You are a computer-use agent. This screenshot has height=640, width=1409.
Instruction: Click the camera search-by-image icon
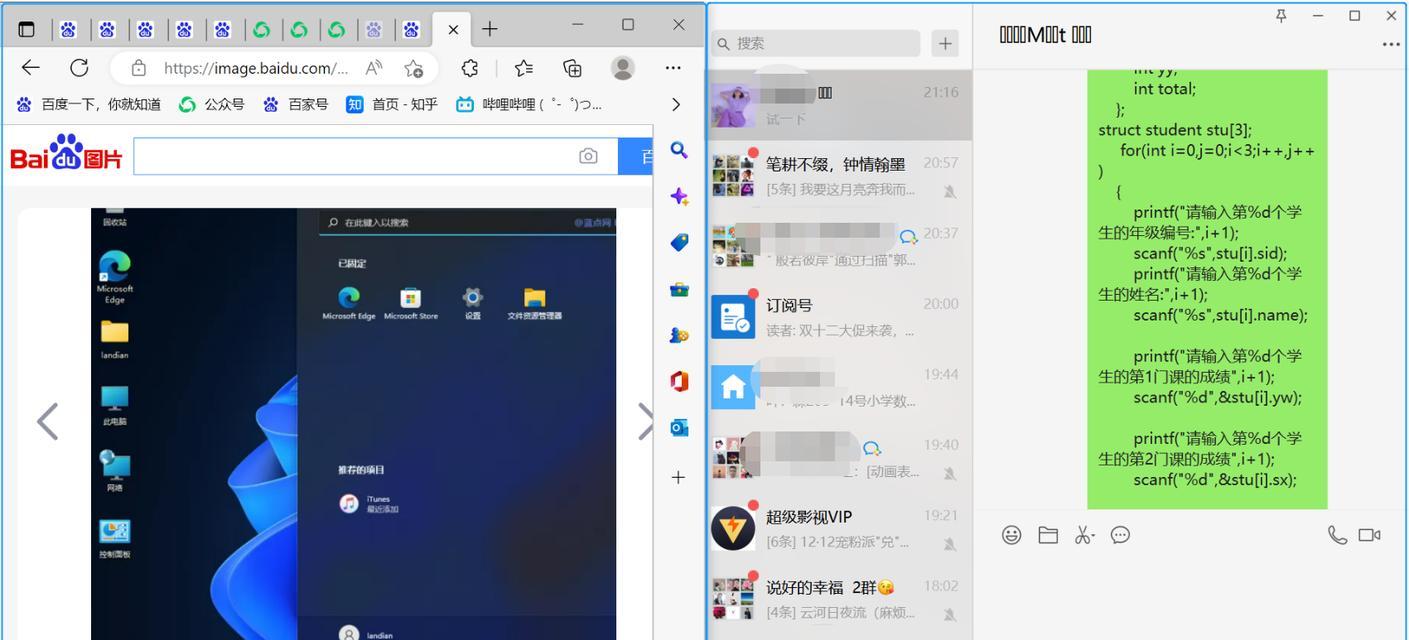pyautogui.click(x=588, y=156)
